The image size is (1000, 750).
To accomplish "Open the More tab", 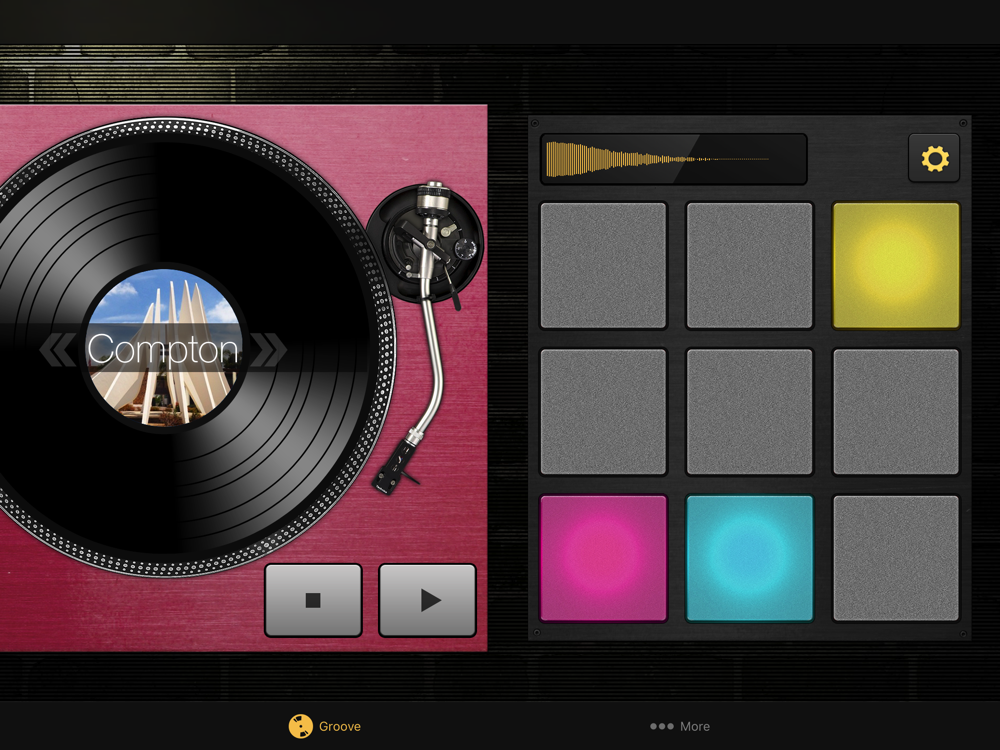I will click(680, 726).
